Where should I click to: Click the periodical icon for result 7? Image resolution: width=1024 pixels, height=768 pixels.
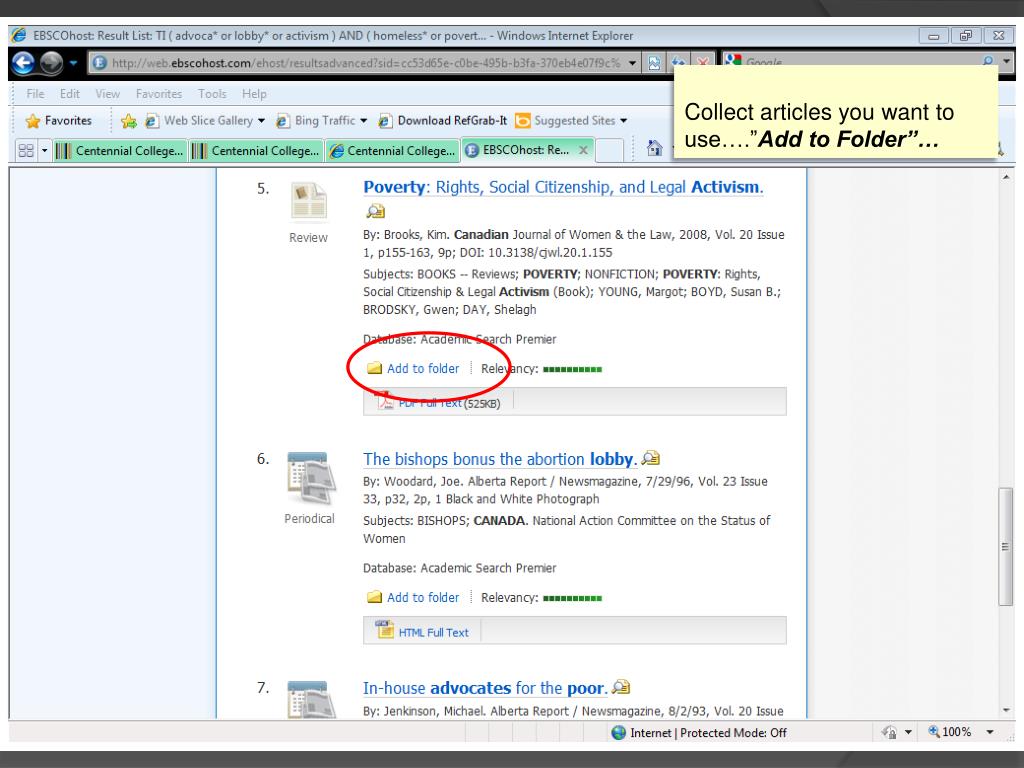point(312,699)
